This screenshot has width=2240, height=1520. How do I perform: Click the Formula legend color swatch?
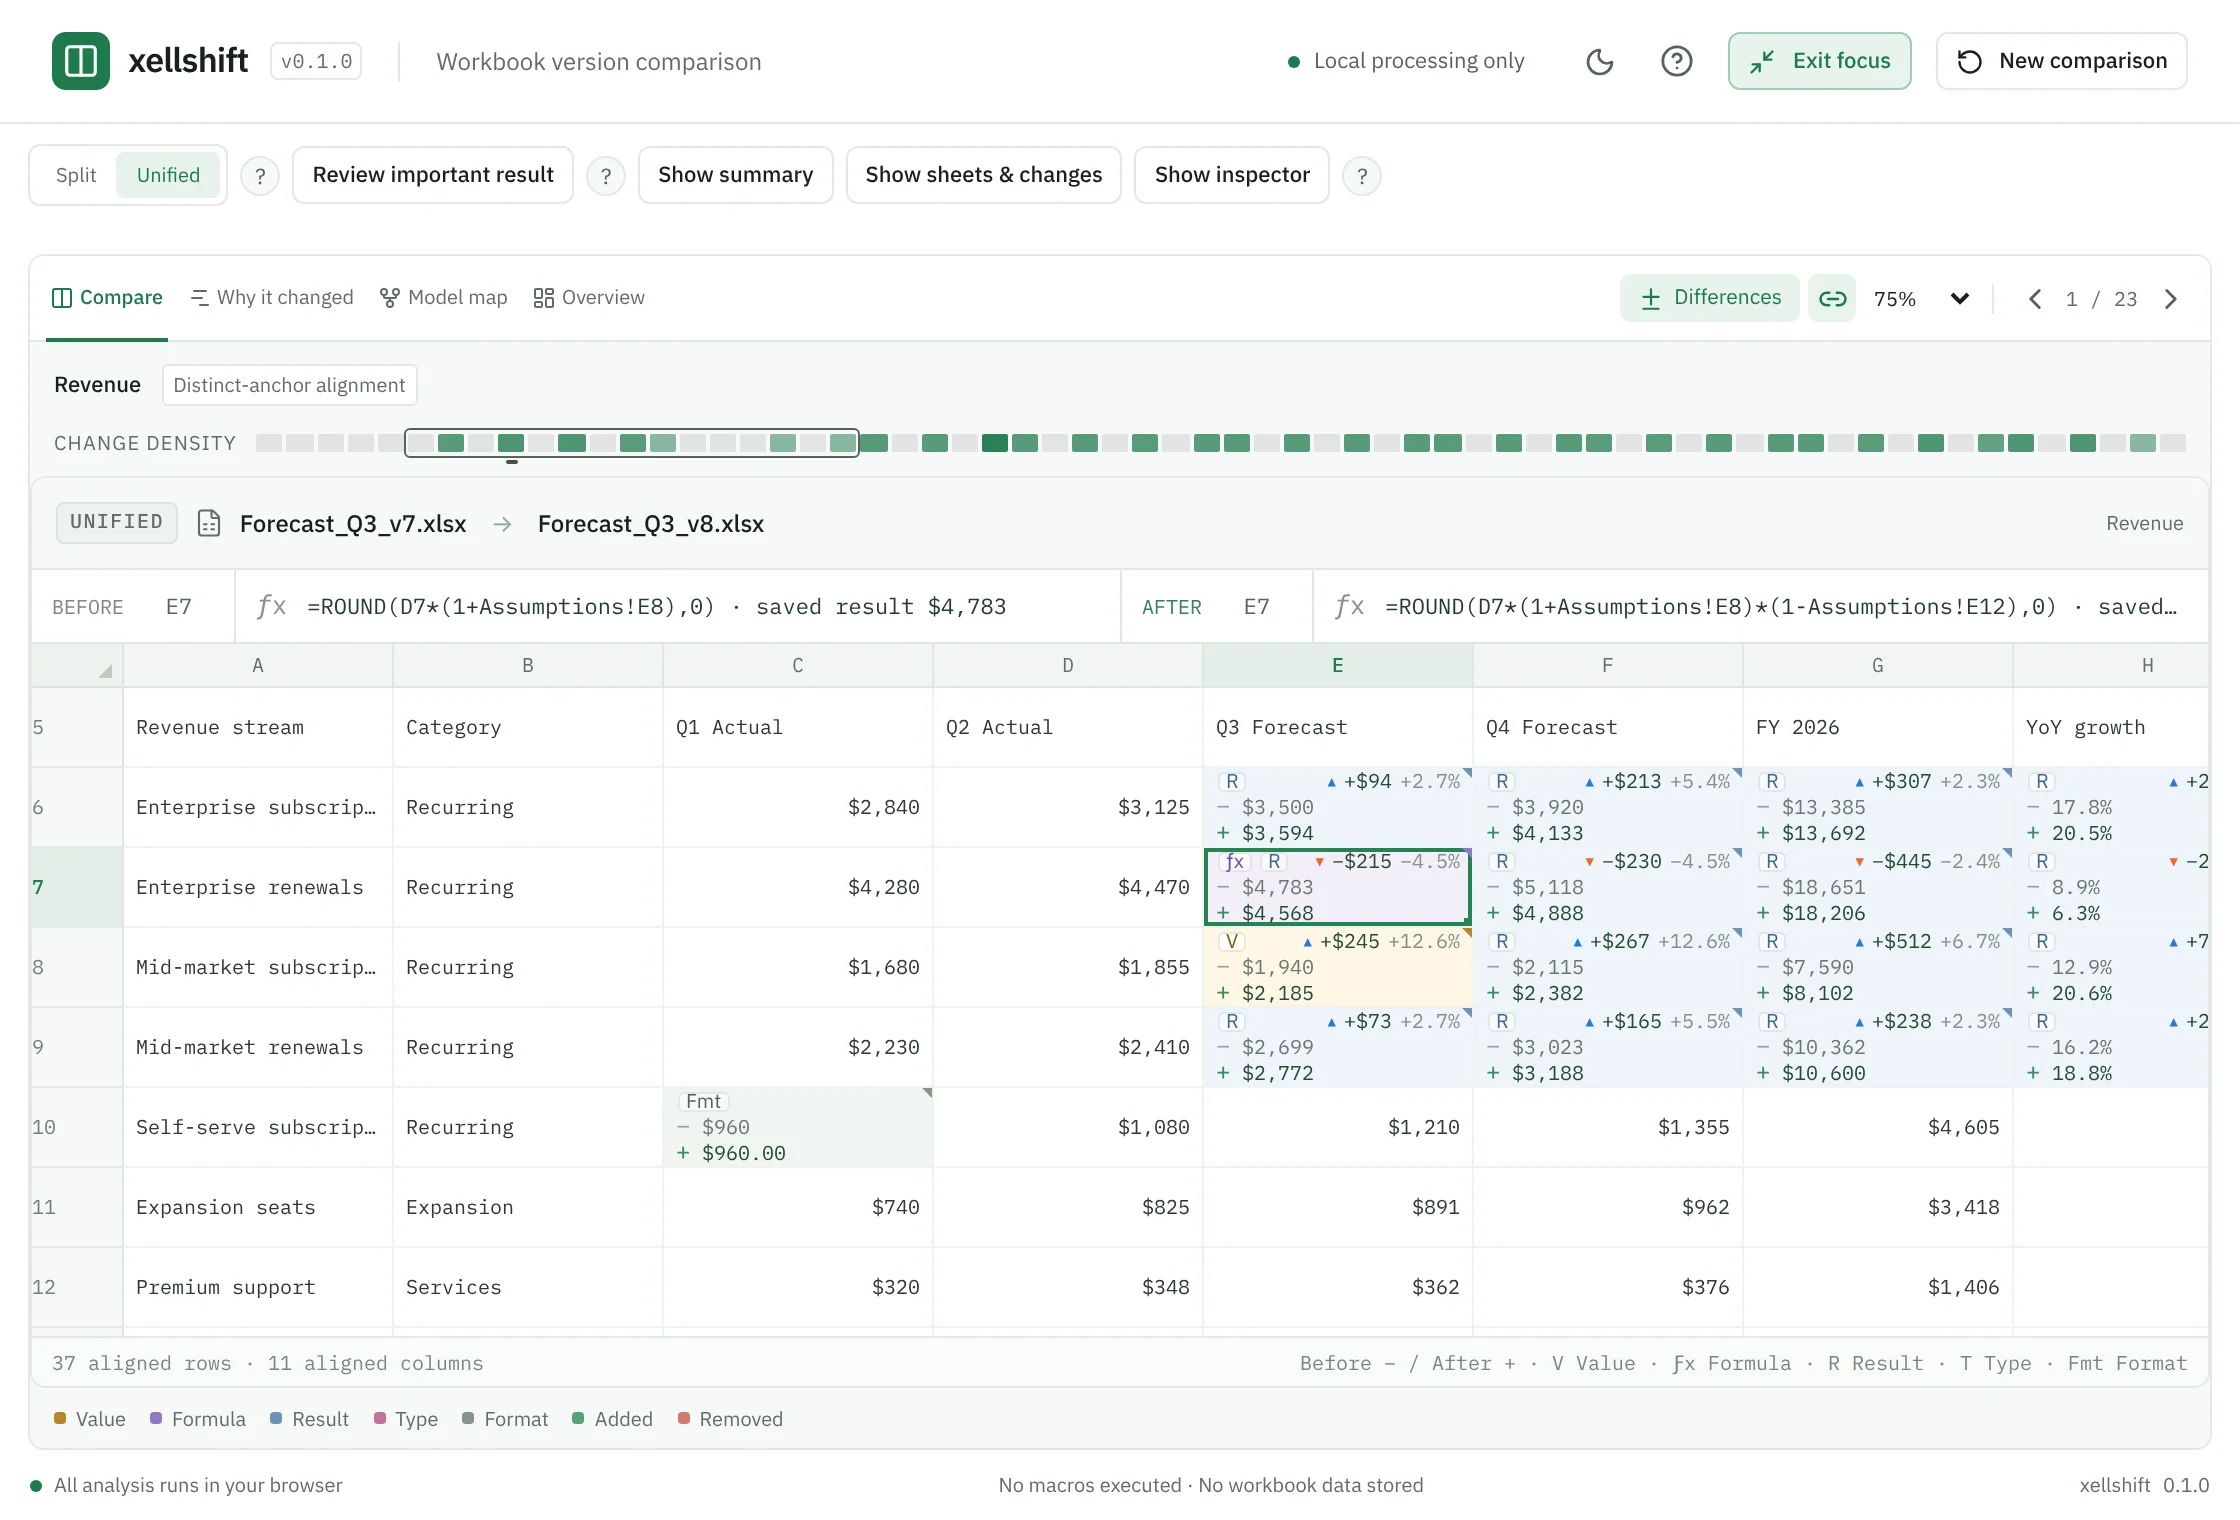click(156, 1418)
